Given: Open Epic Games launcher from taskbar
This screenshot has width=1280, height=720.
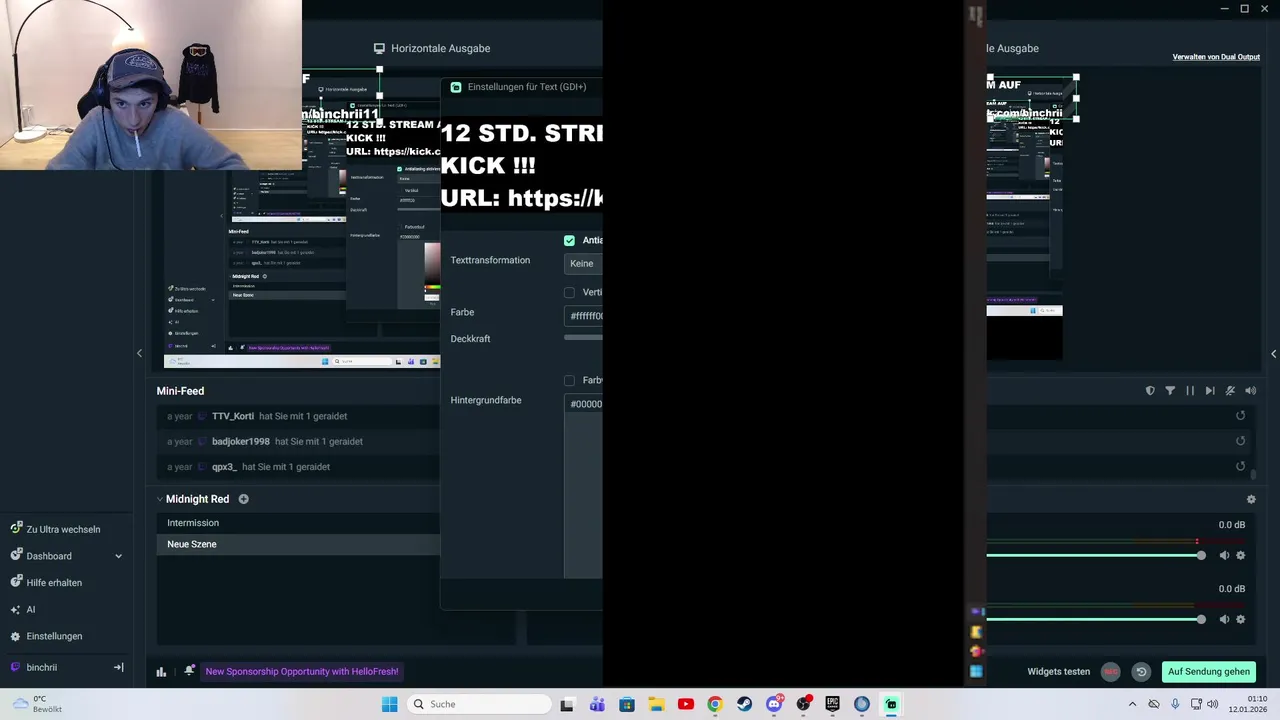Looking at the screenshot, I should (832, 704).
